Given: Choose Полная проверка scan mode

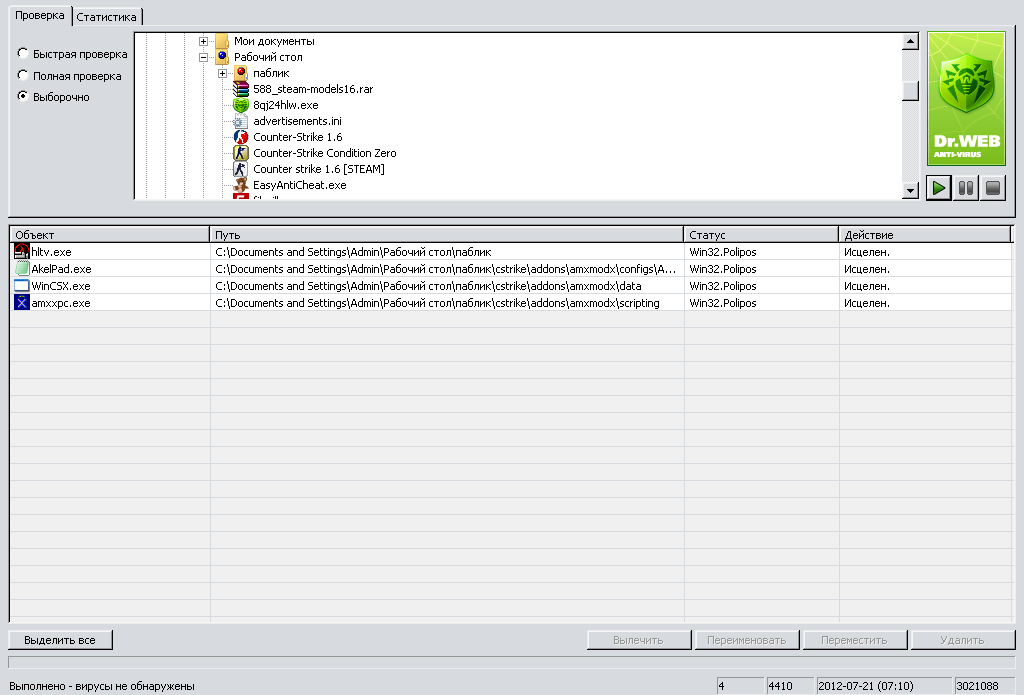Looking at the screenshot, I should pyautogui.click(x=23, y=74).
